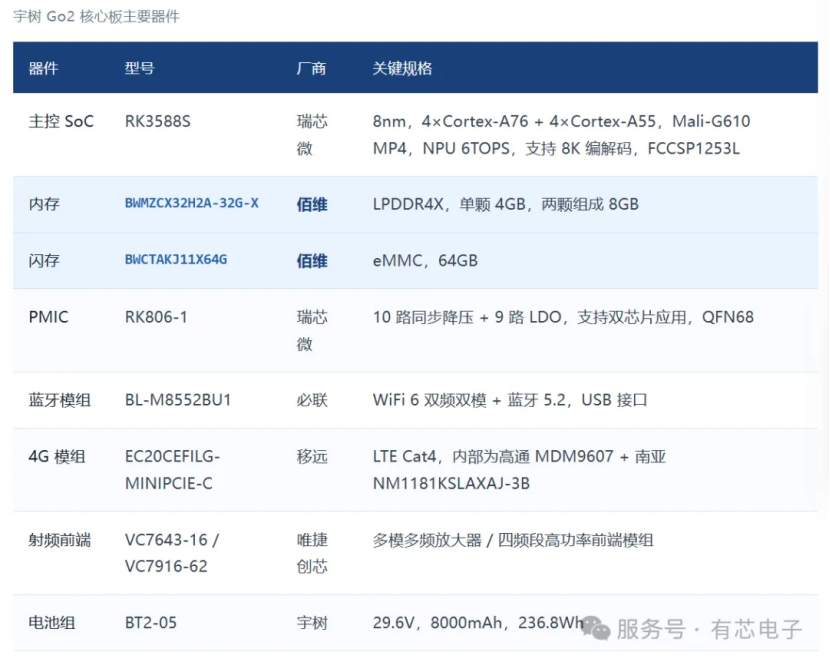Click the "闪存" row label
This screenshot has width=830, height=662.
[44, 261]
